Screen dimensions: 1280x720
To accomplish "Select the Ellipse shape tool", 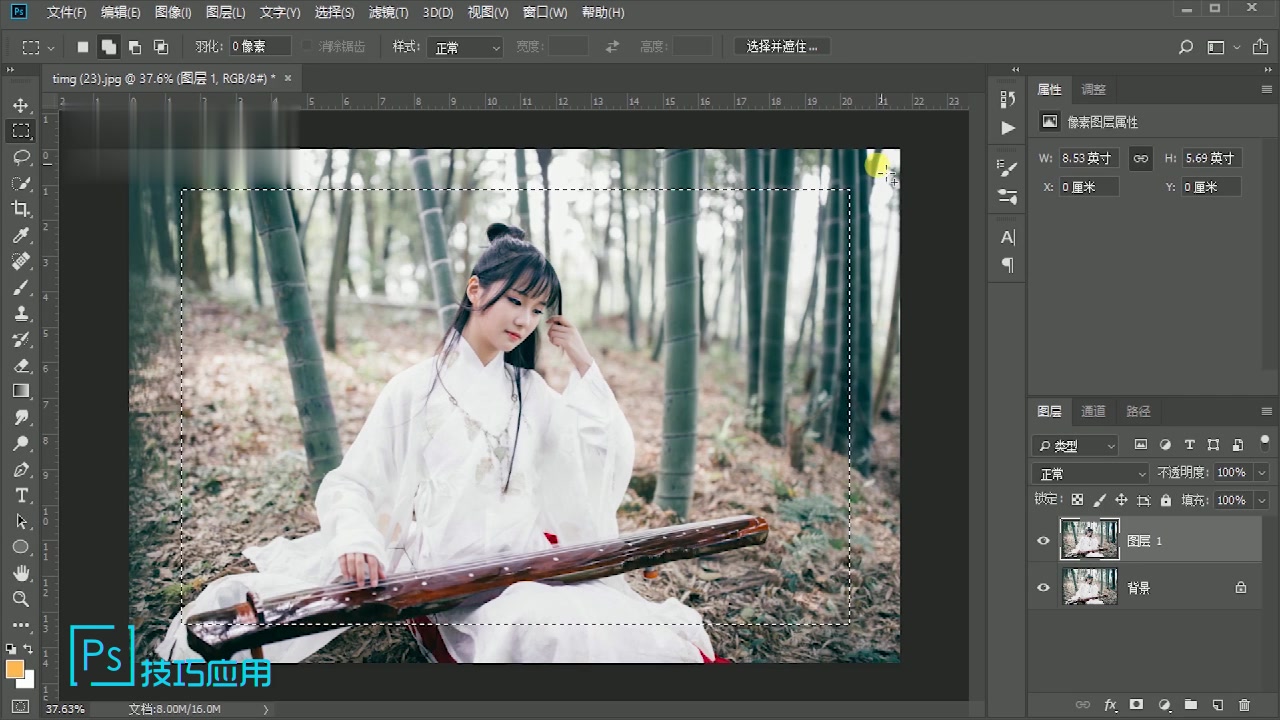I will tap(21, 547).
